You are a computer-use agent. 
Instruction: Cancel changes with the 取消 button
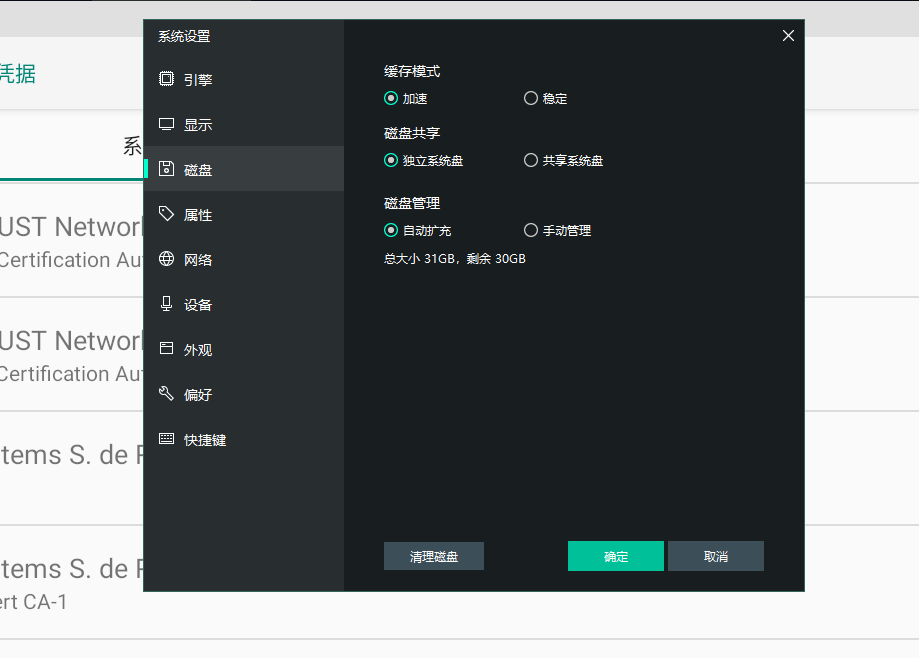pyautogui.click(x=715, y=556)
